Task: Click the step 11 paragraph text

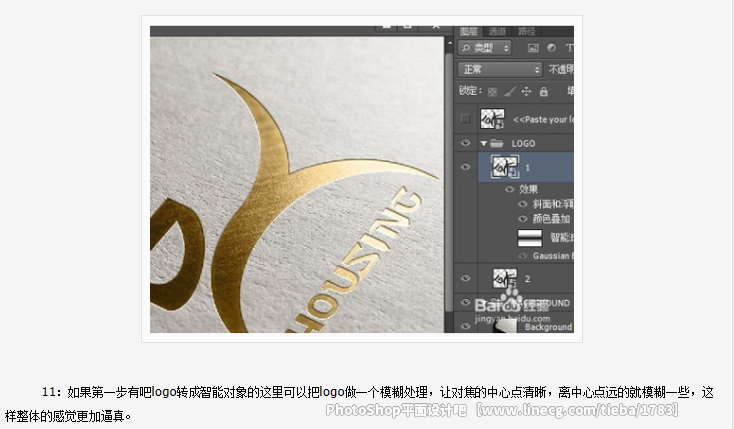Action: coord(359,404)
